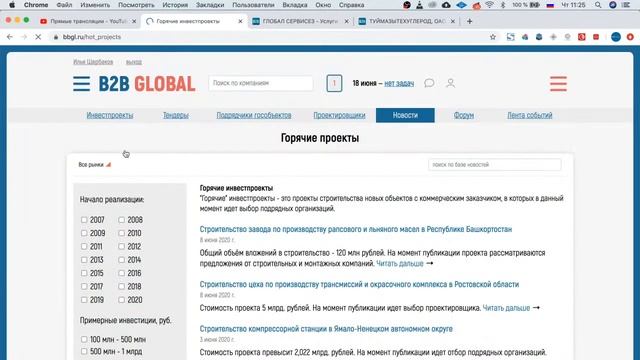640x360 pixels.
Task: Focus the Поиск по компаниям field
Action: click(261, 83)
